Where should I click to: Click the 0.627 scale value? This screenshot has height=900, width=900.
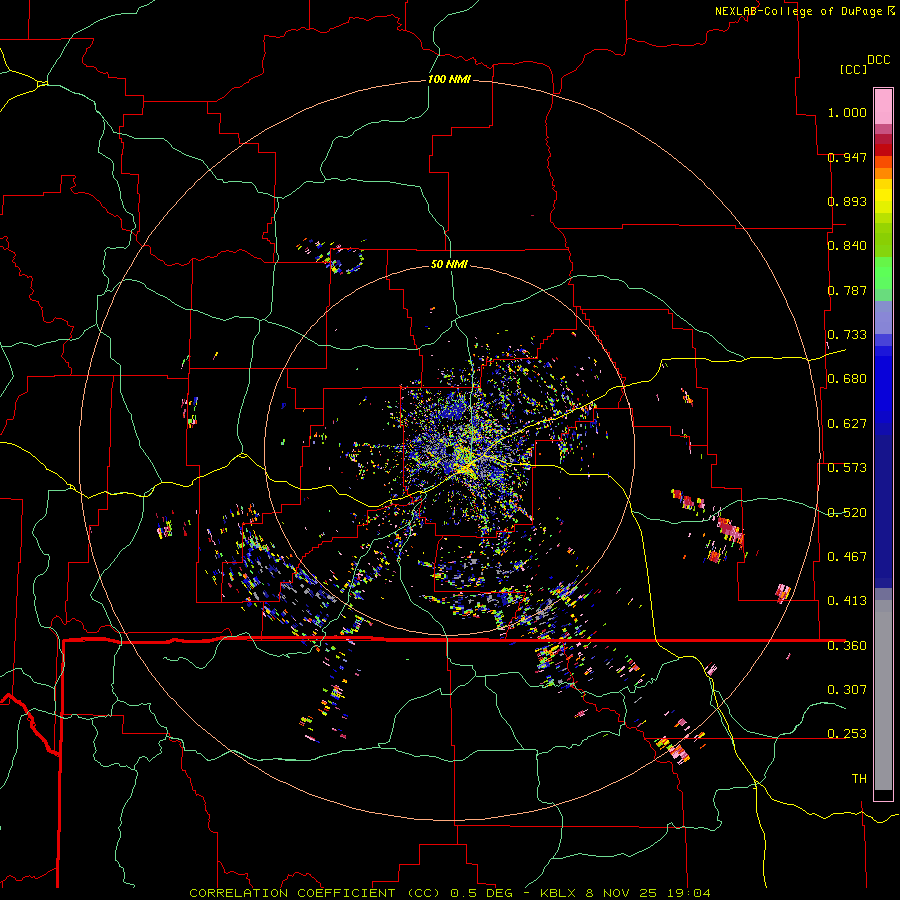pos(847,424)
